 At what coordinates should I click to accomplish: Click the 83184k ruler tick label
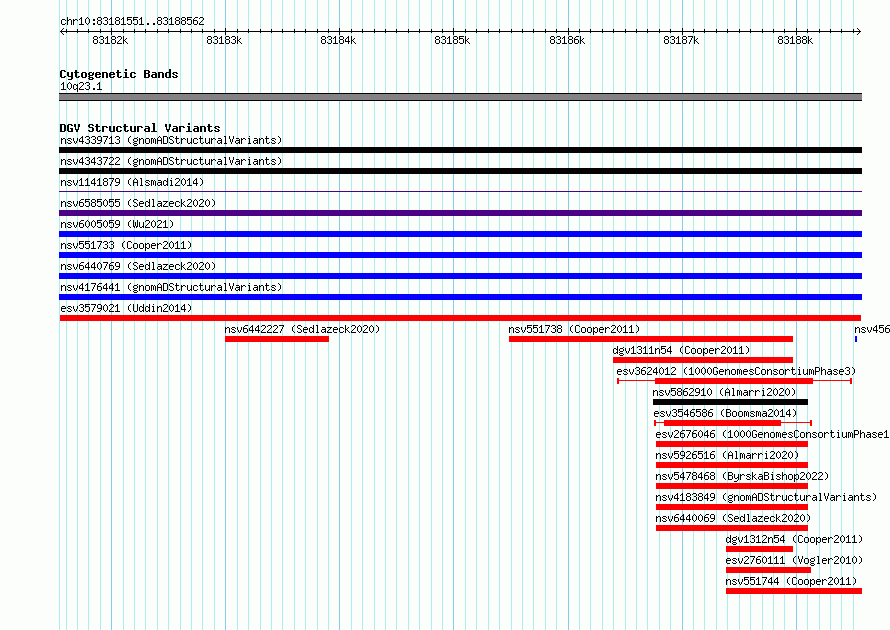pyautogui.click(x=338, y=40)
